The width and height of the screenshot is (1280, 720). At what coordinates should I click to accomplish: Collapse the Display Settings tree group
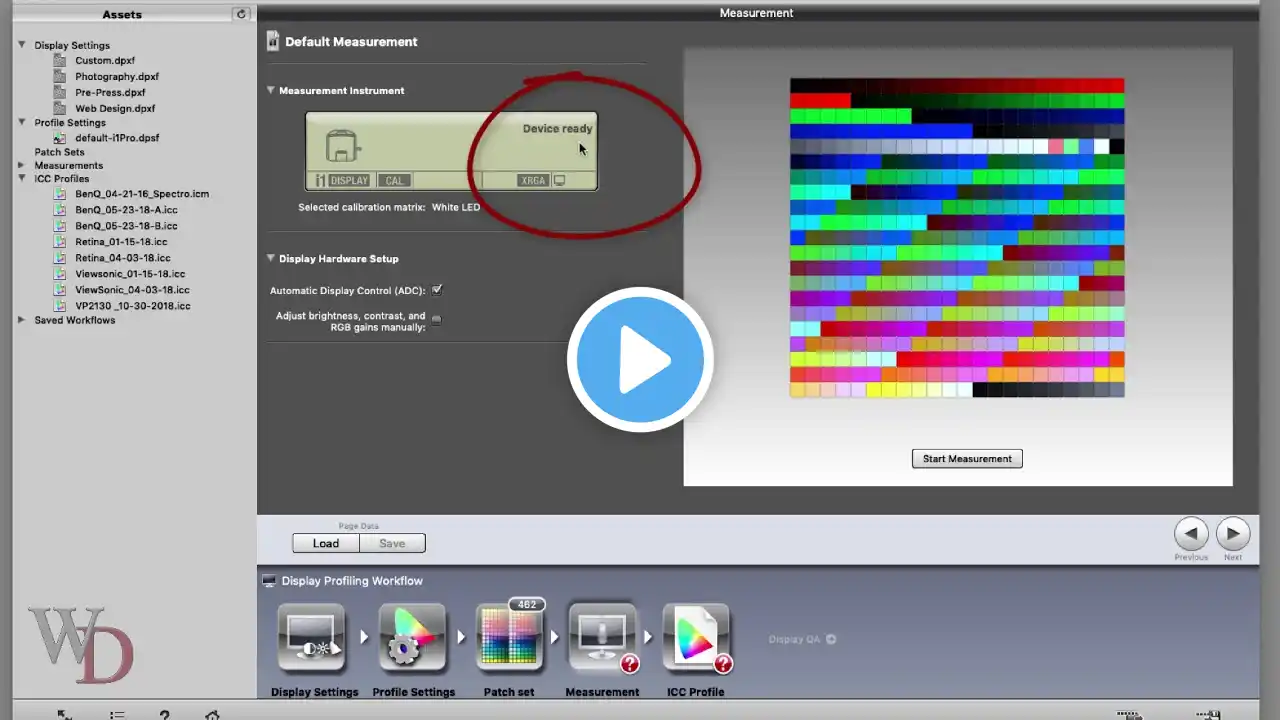click(x=22, y=45)
